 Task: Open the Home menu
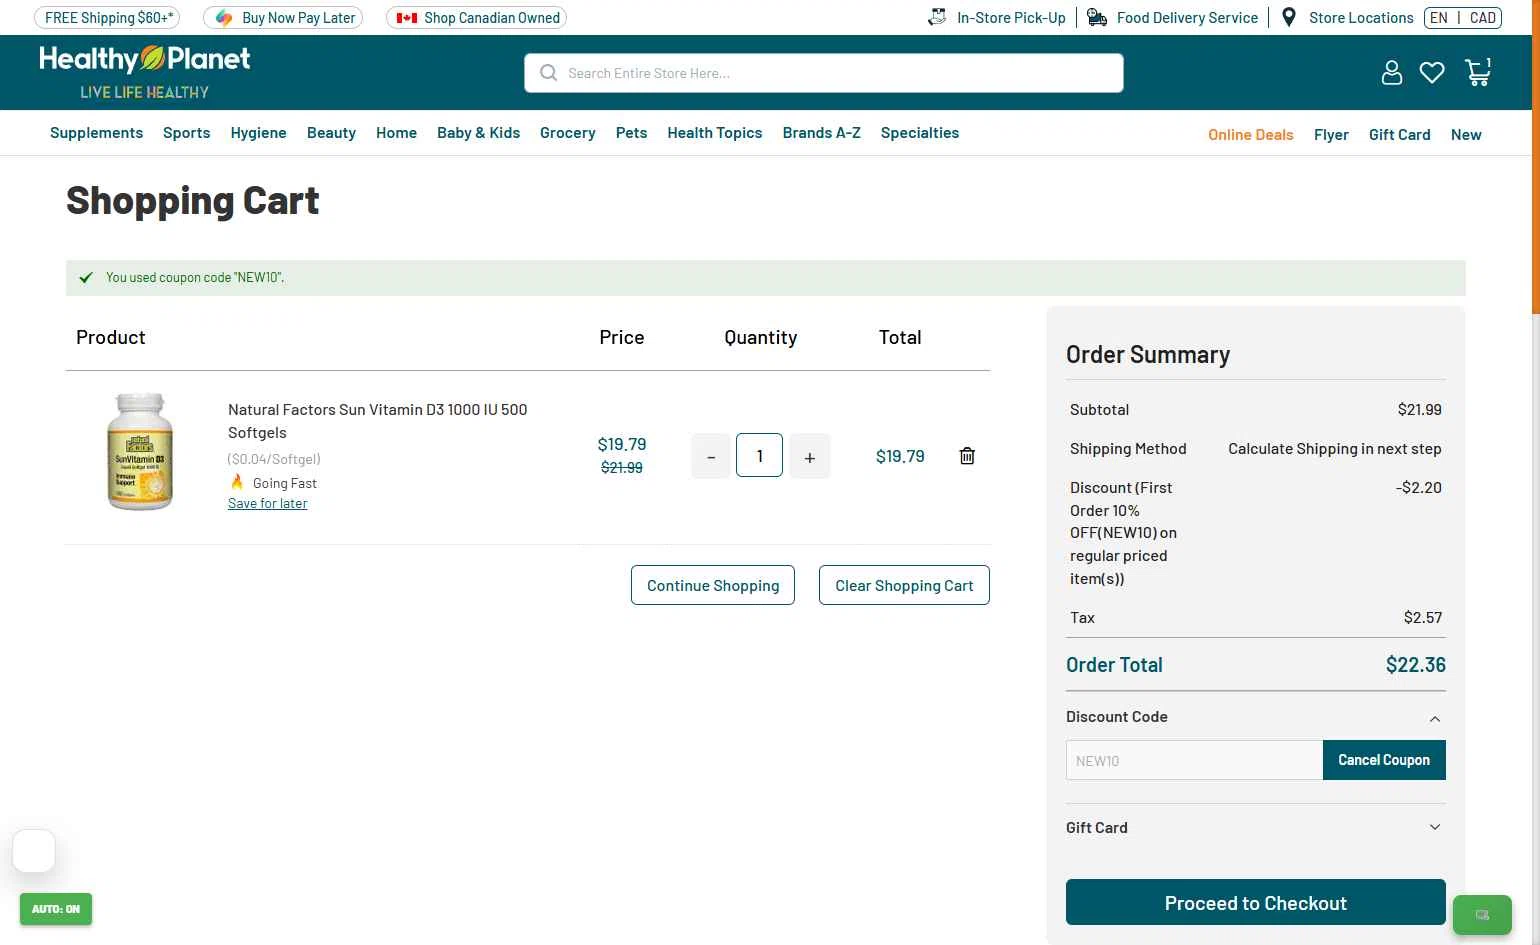(396, 132)
